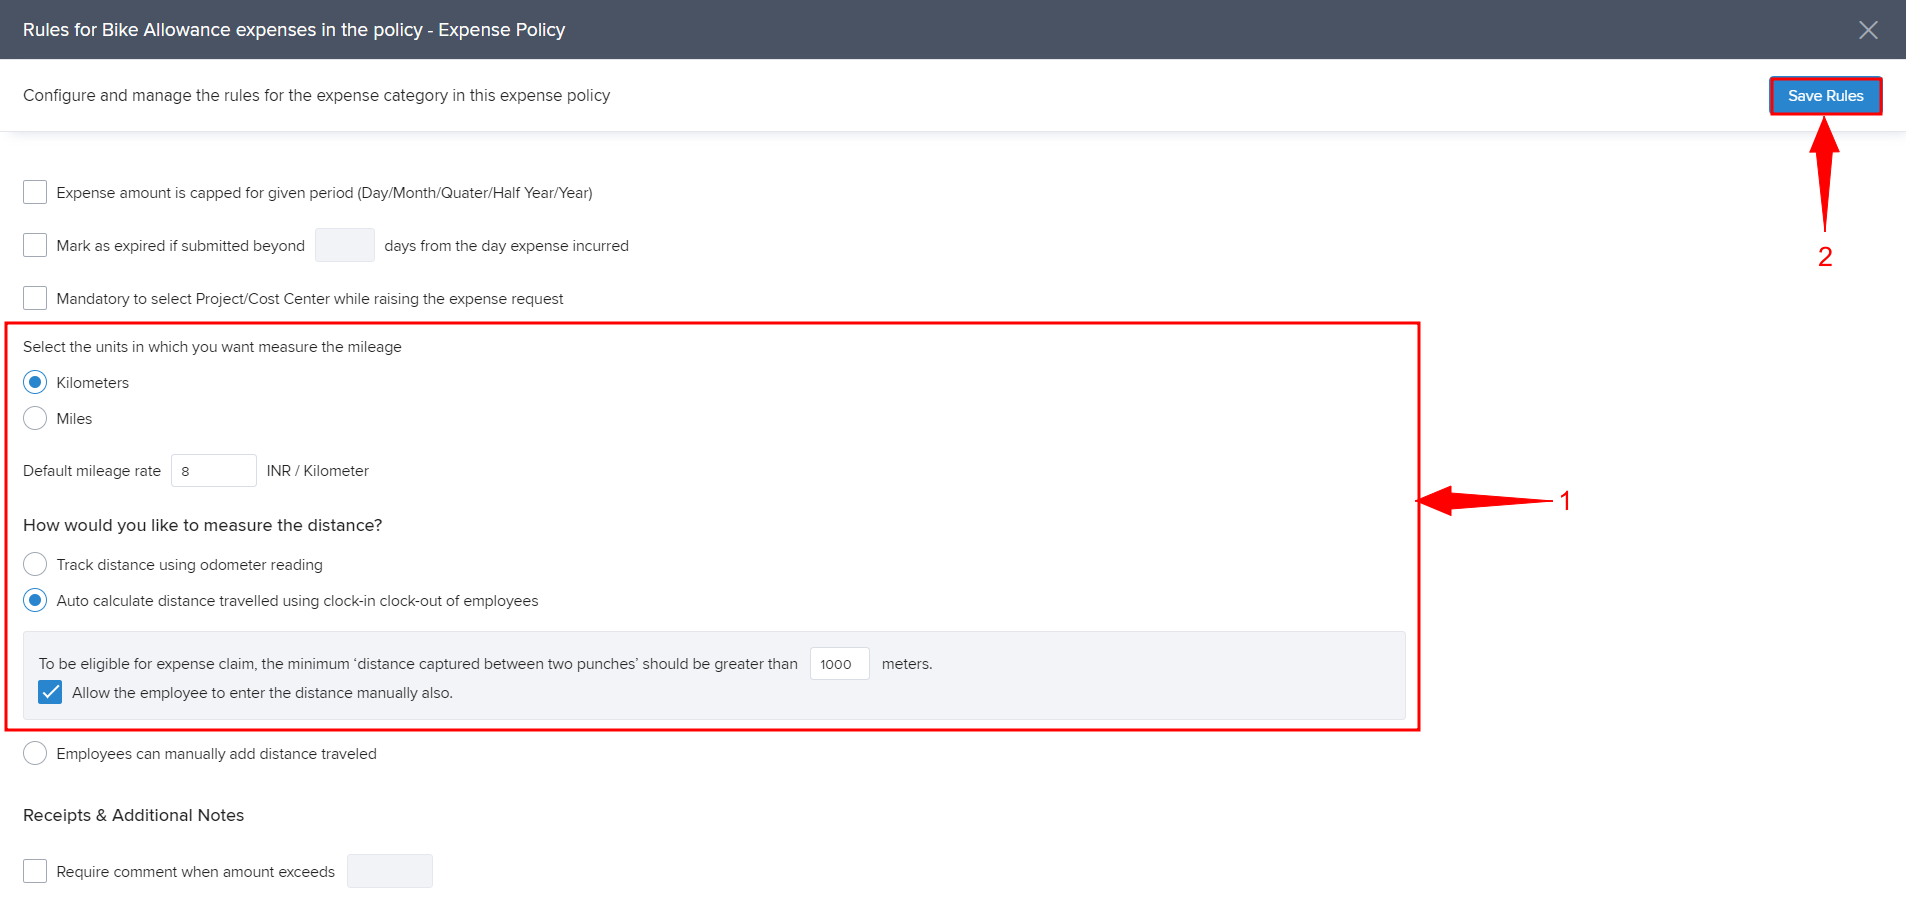This screenshot has height=910, width=1906.
Task: Click the Save Rules button
Action: (1825, 96)
